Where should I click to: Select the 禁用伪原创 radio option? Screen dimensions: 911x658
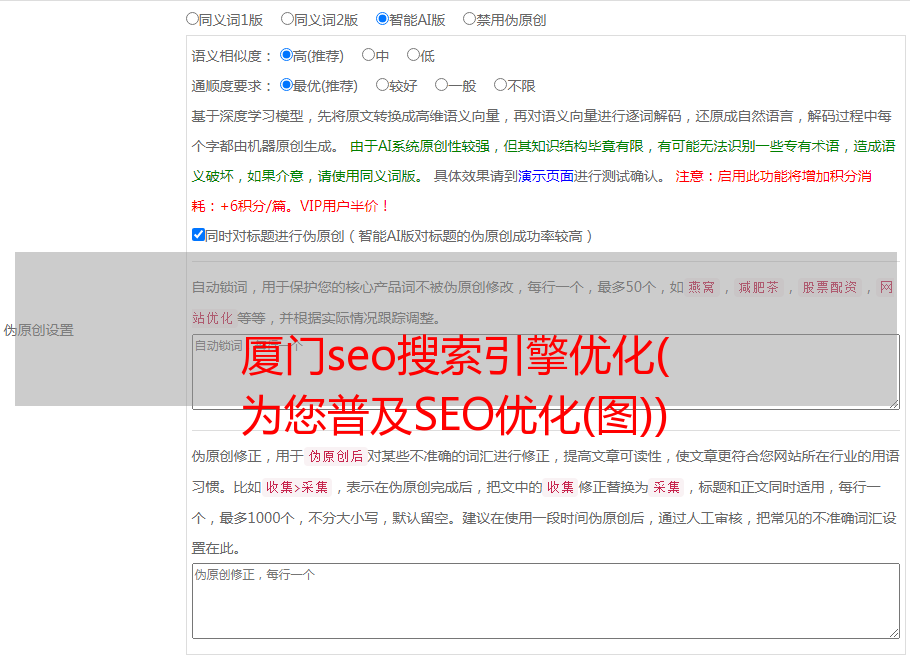(469, 19)
